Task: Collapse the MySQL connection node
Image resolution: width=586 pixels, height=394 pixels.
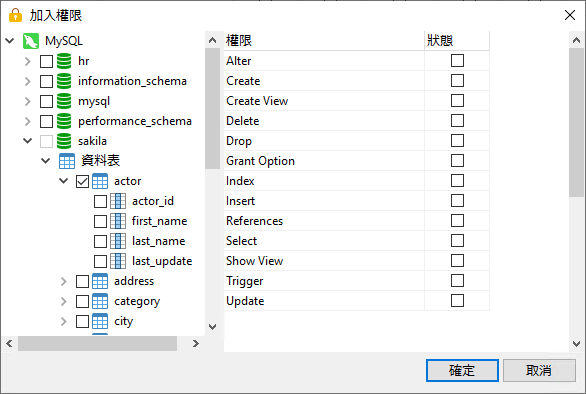Action: [x=10, y=41]
